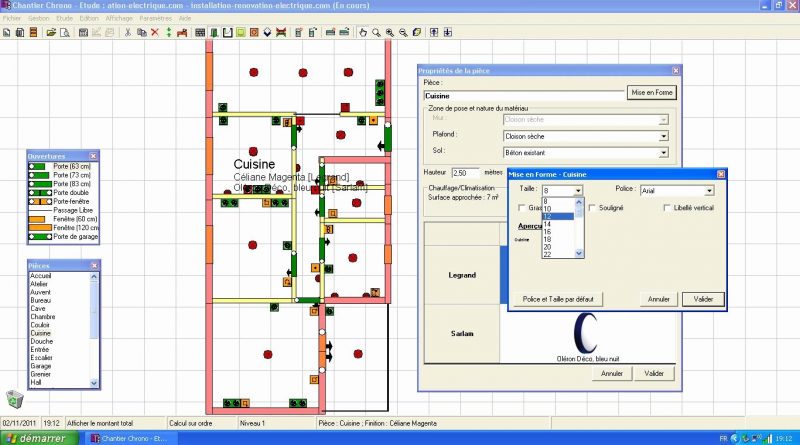
Task: Click the black diamond toolbar icon
Action: click(x=267, y=32)
